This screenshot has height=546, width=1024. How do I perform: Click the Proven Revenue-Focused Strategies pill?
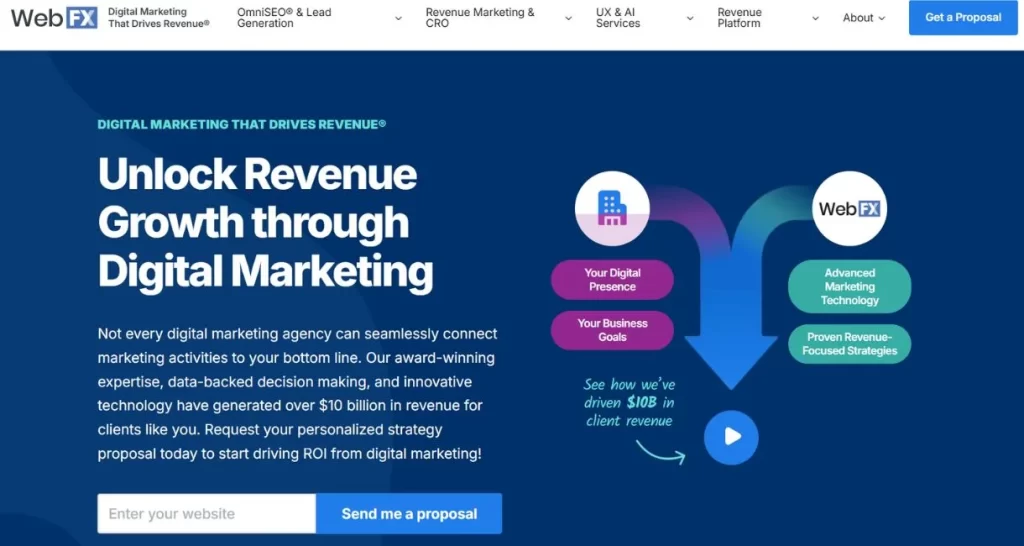pos(850,344)
